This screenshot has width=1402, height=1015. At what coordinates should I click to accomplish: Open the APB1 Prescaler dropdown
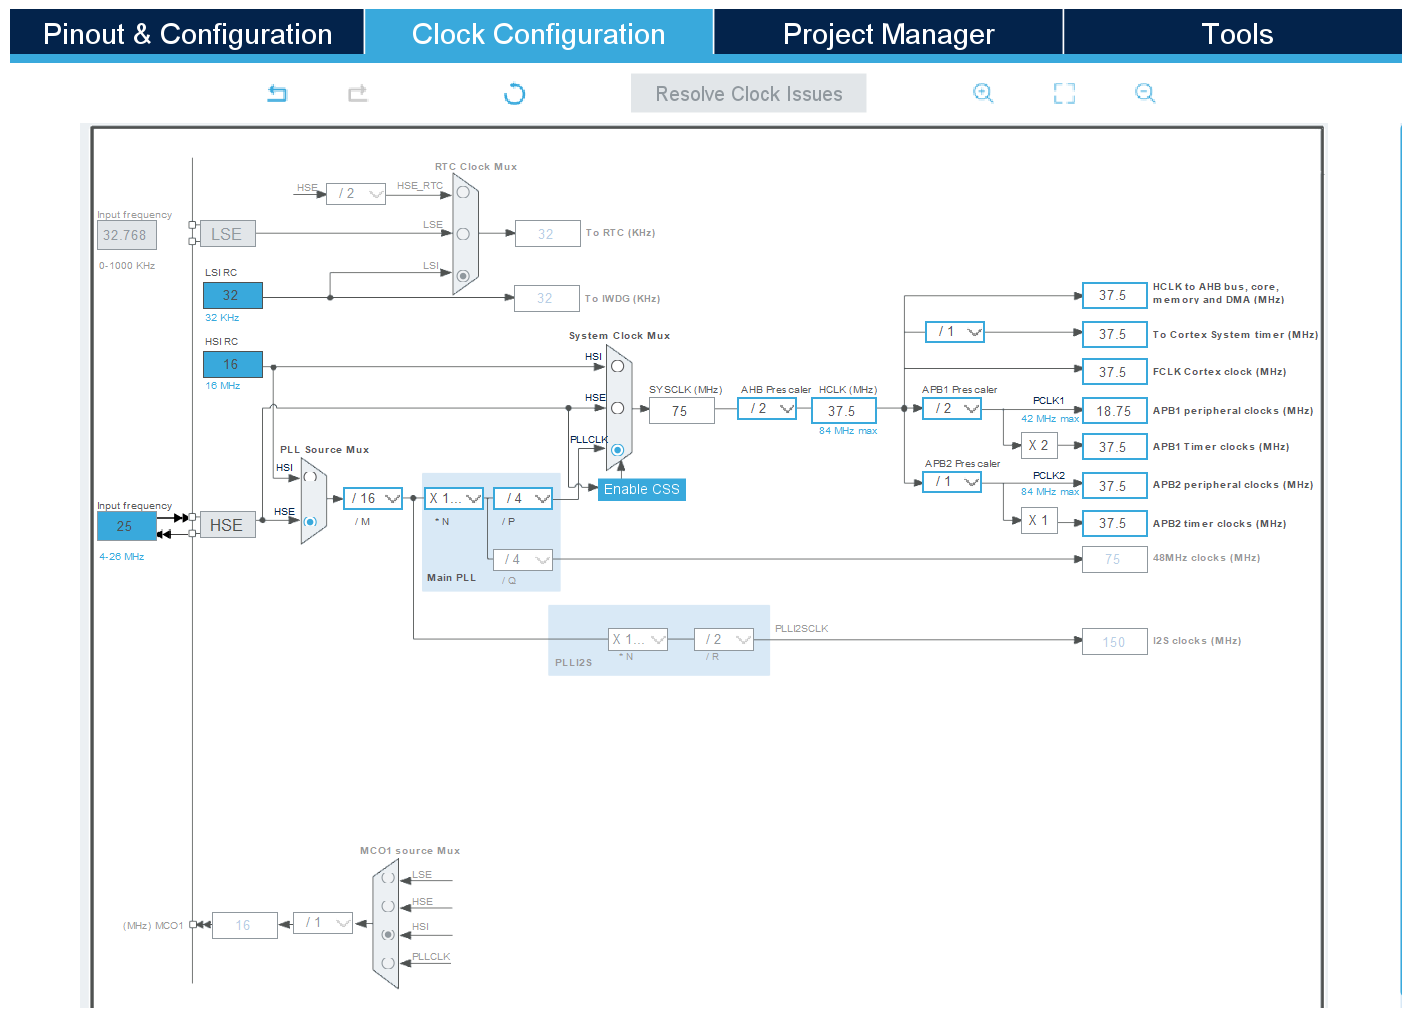point(951,408)
